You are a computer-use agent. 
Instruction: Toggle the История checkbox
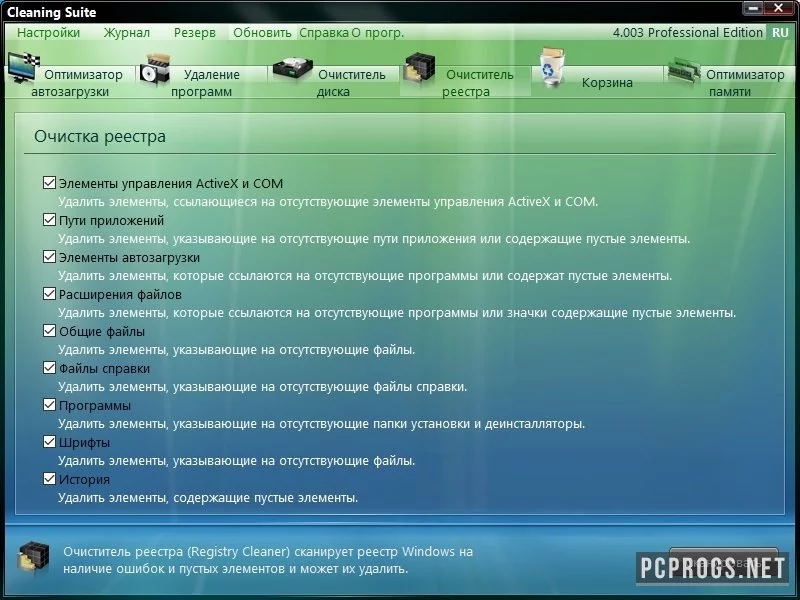[x=49, y=479]
